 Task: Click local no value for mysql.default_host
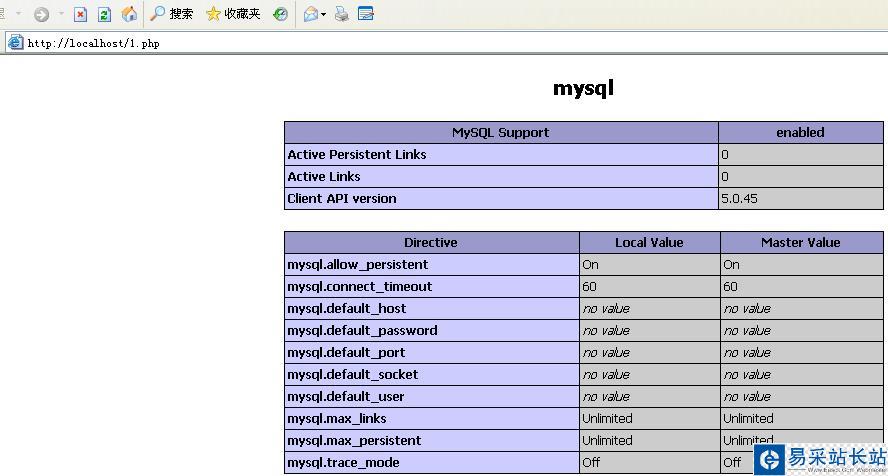coord(606,309)
